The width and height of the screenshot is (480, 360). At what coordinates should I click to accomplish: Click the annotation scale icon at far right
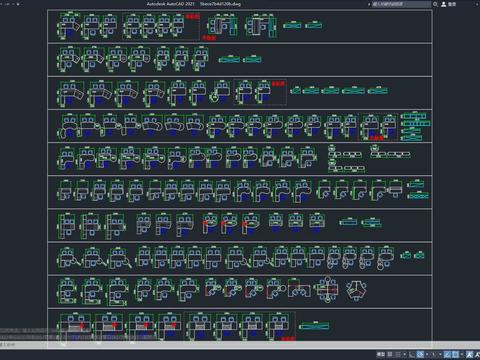[477, 354]
